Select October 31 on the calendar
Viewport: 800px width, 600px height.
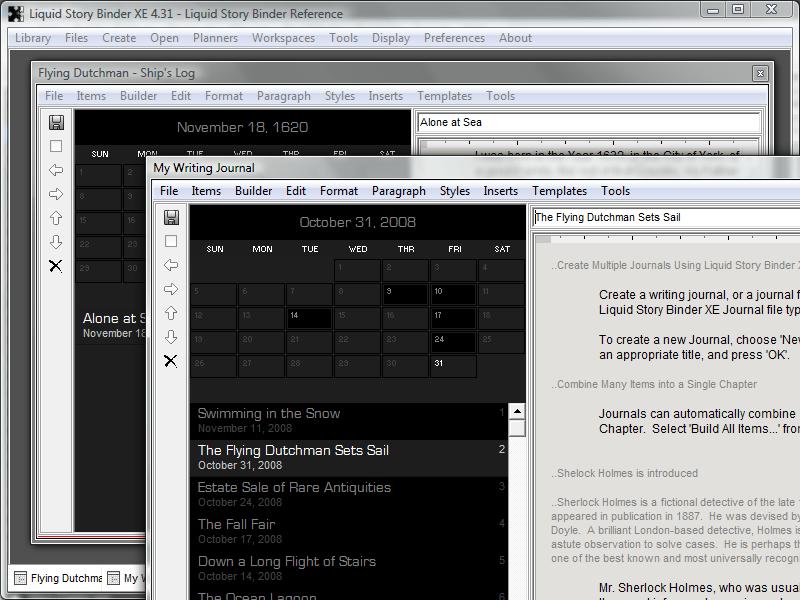point(453,365)
